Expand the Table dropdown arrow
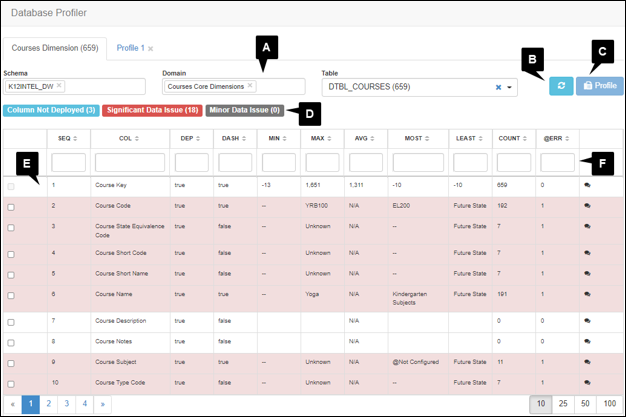Viewport: 626px width, 417px height. (510, 87)
